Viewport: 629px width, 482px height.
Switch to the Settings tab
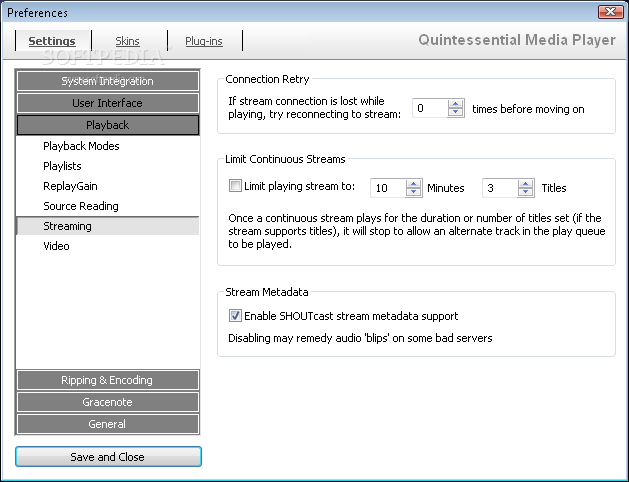(52, 41)
